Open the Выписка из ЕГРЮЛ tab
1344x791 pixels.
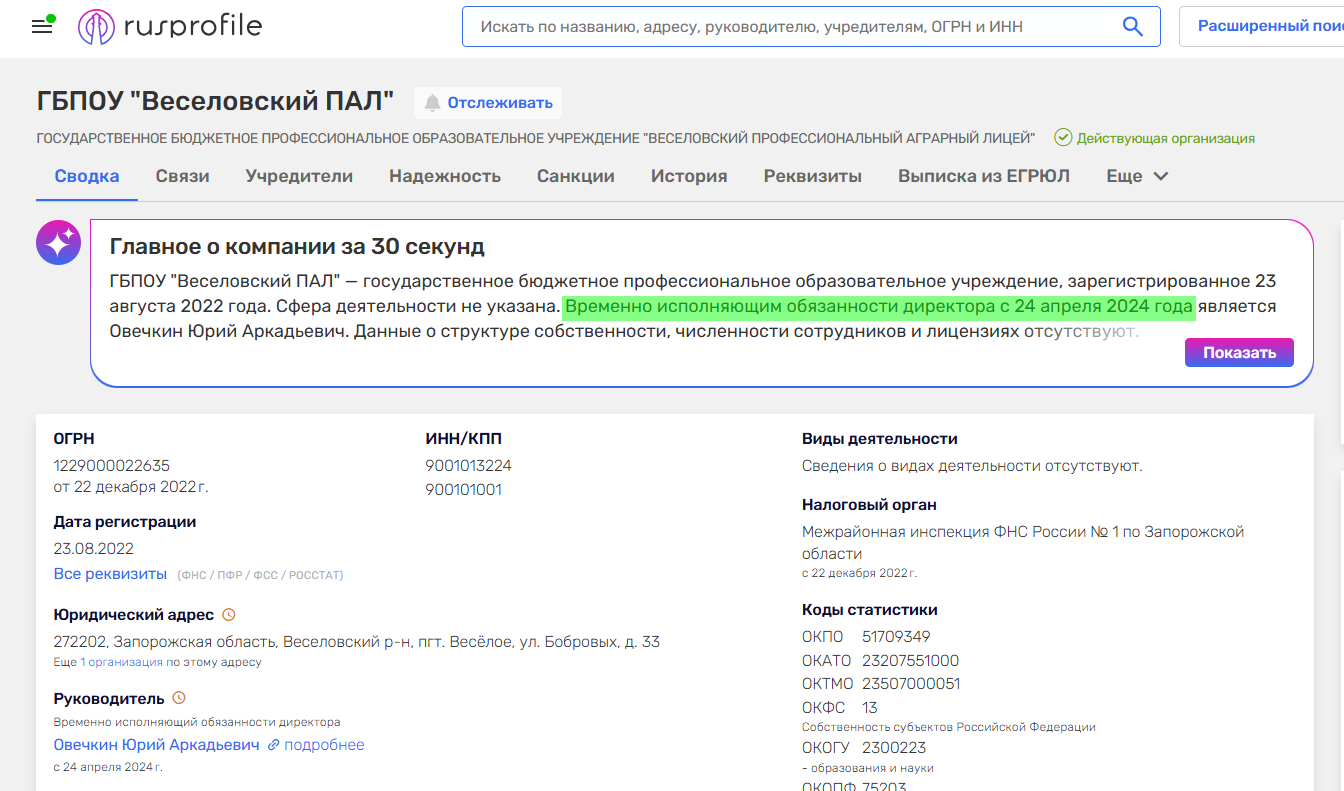click(983, 176)
